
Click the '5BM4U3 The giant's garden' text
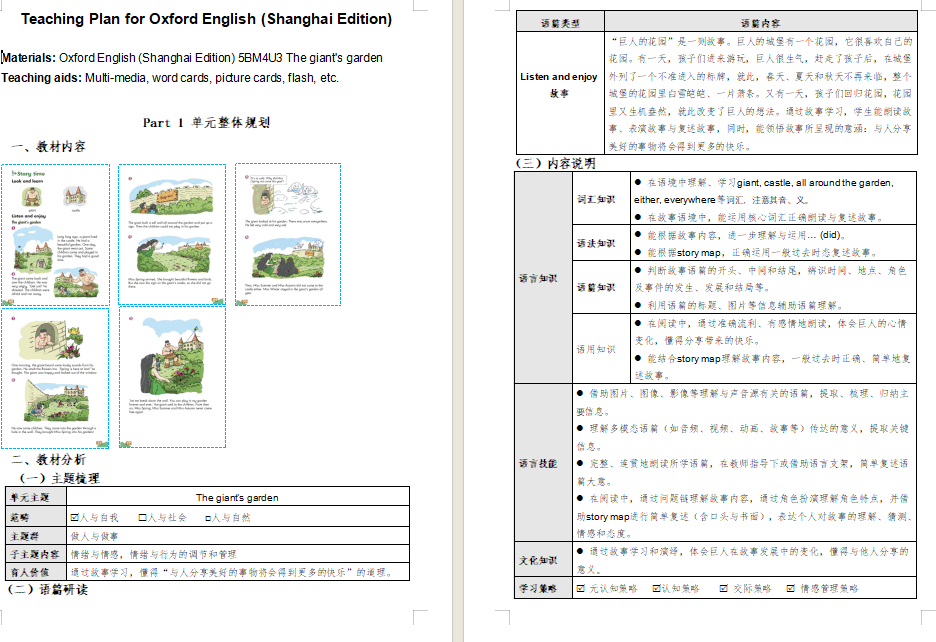pos(310,58)
